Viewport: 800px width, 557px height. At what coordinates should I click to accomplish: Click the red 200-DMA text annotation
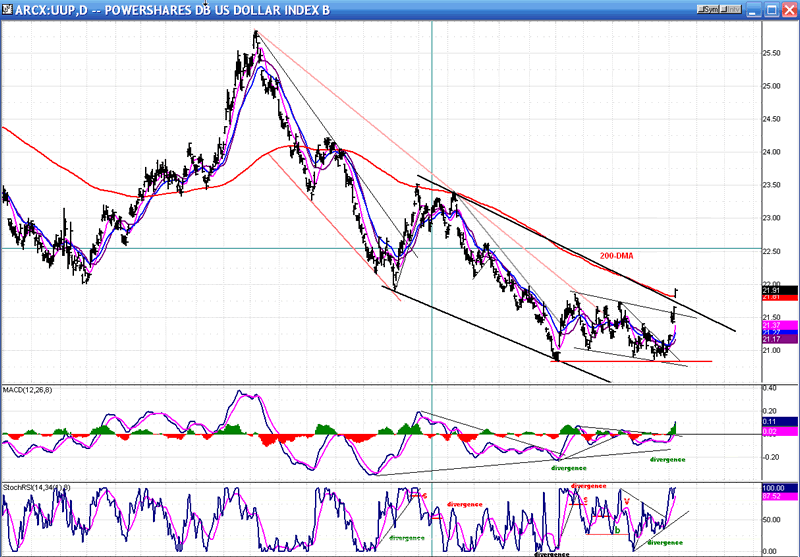[617, 256]
